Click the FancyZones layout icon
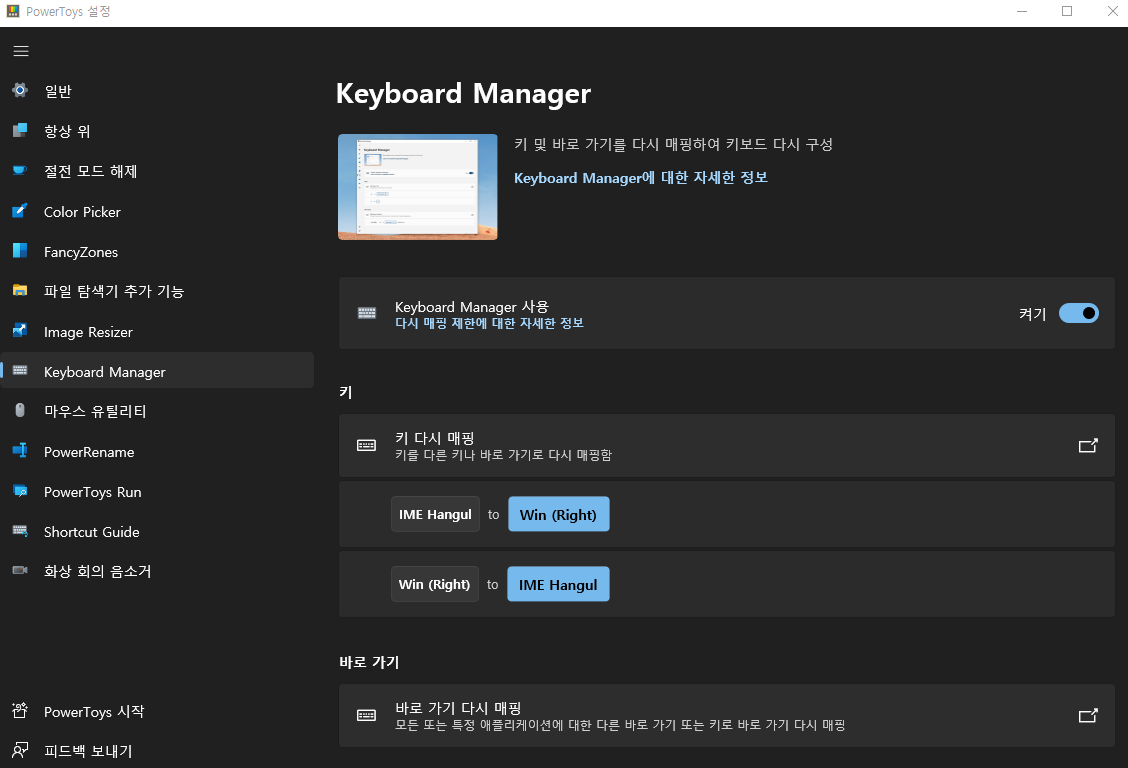 [x=20, y=251]
